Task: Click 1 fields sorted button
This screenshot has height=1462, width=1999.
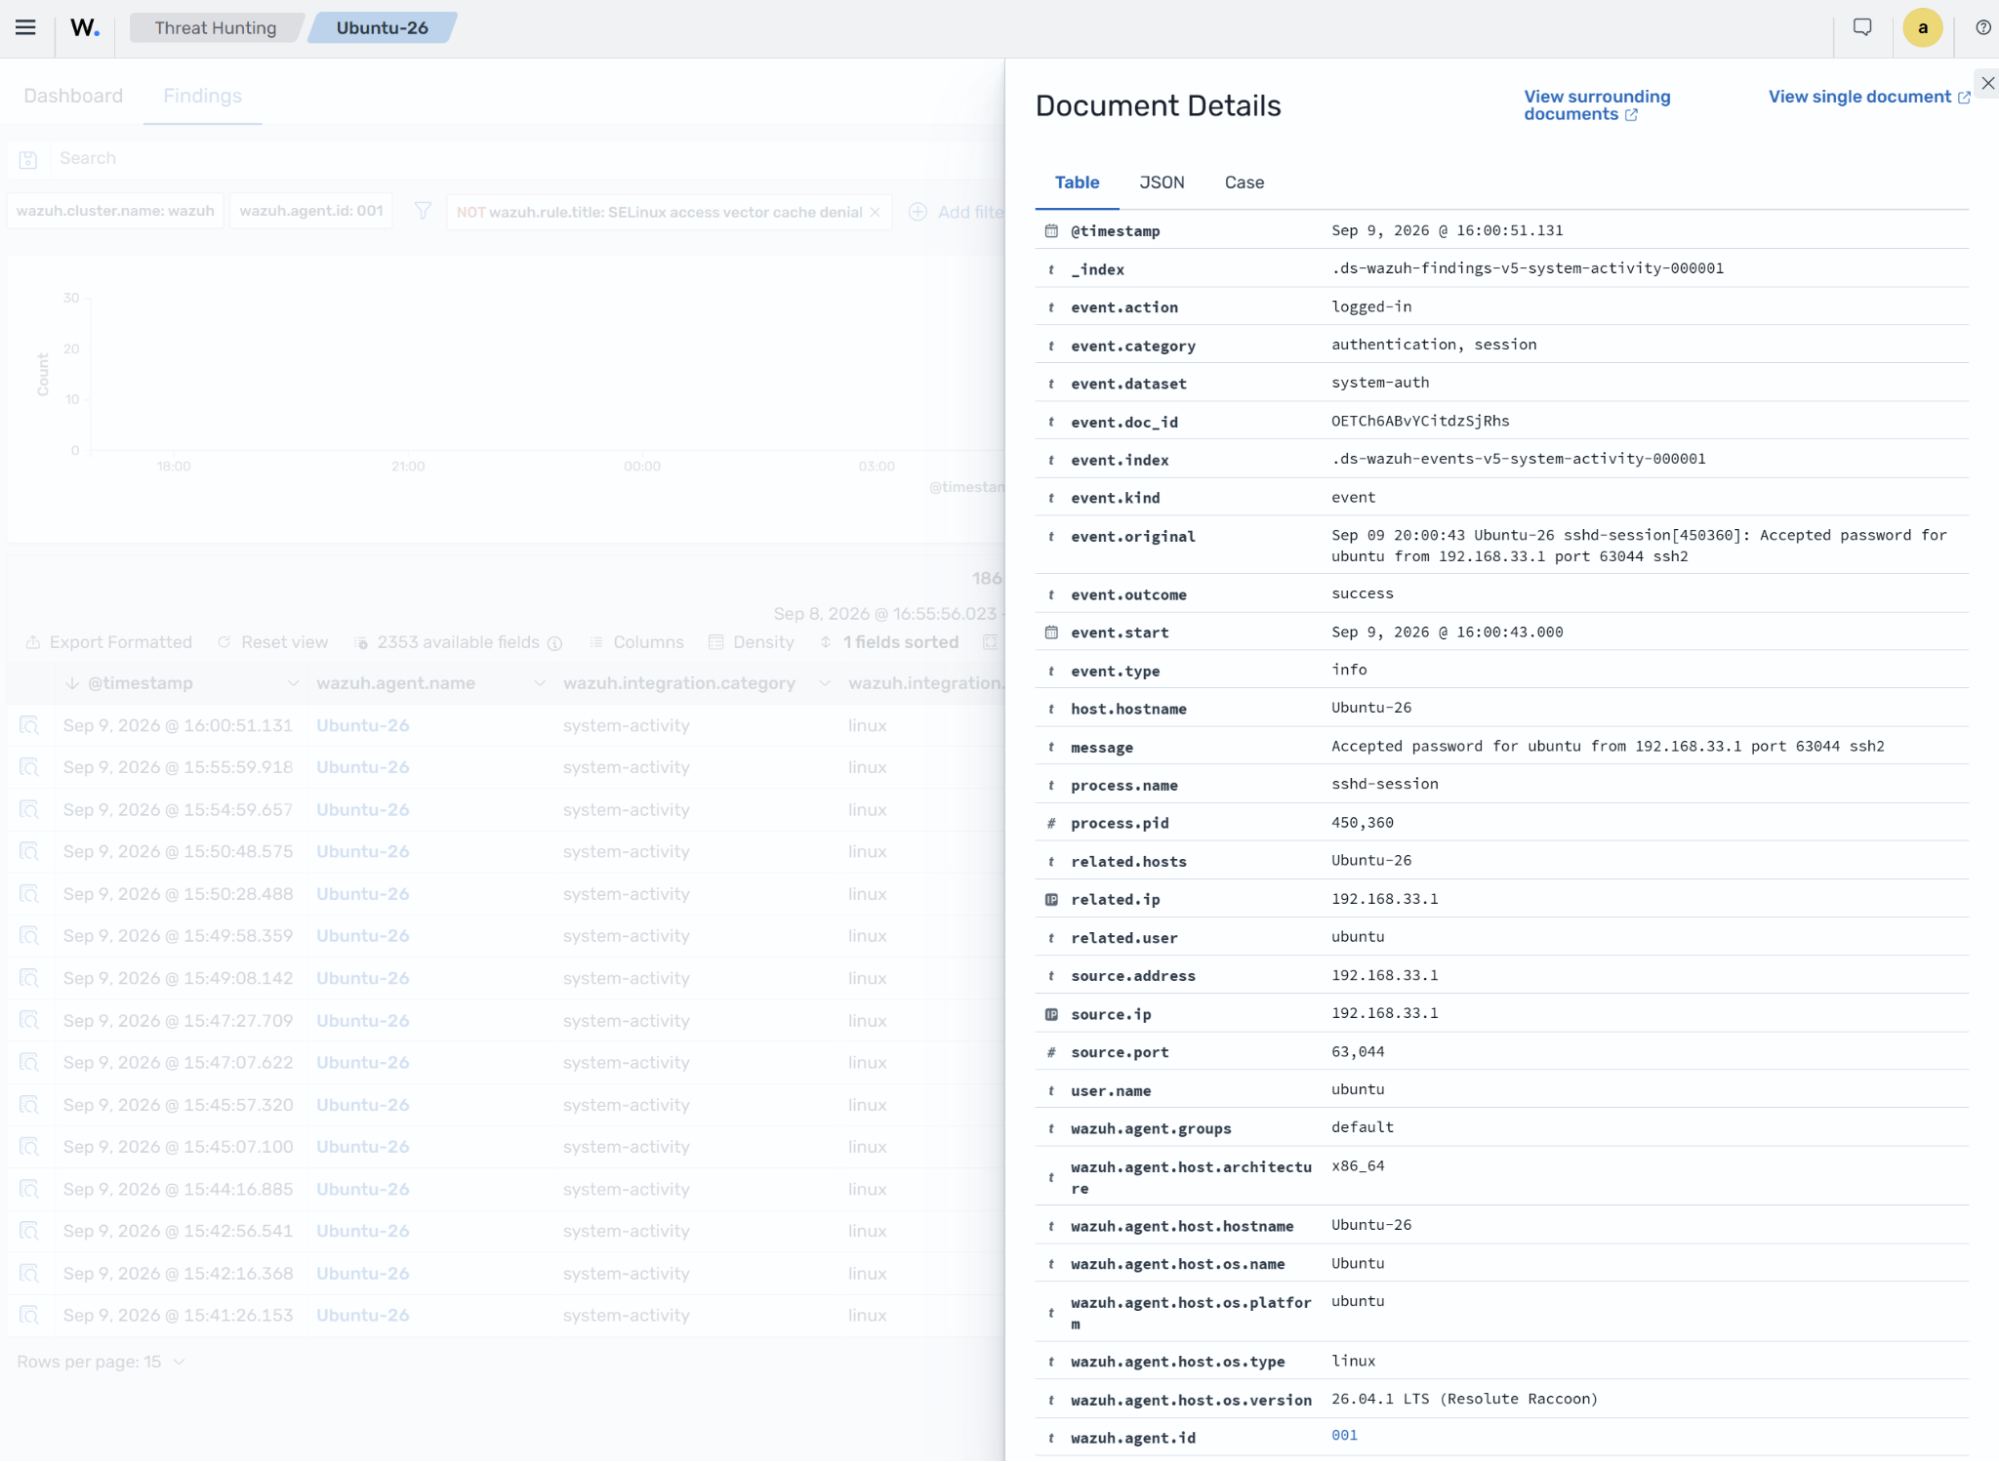Action: 889,642
